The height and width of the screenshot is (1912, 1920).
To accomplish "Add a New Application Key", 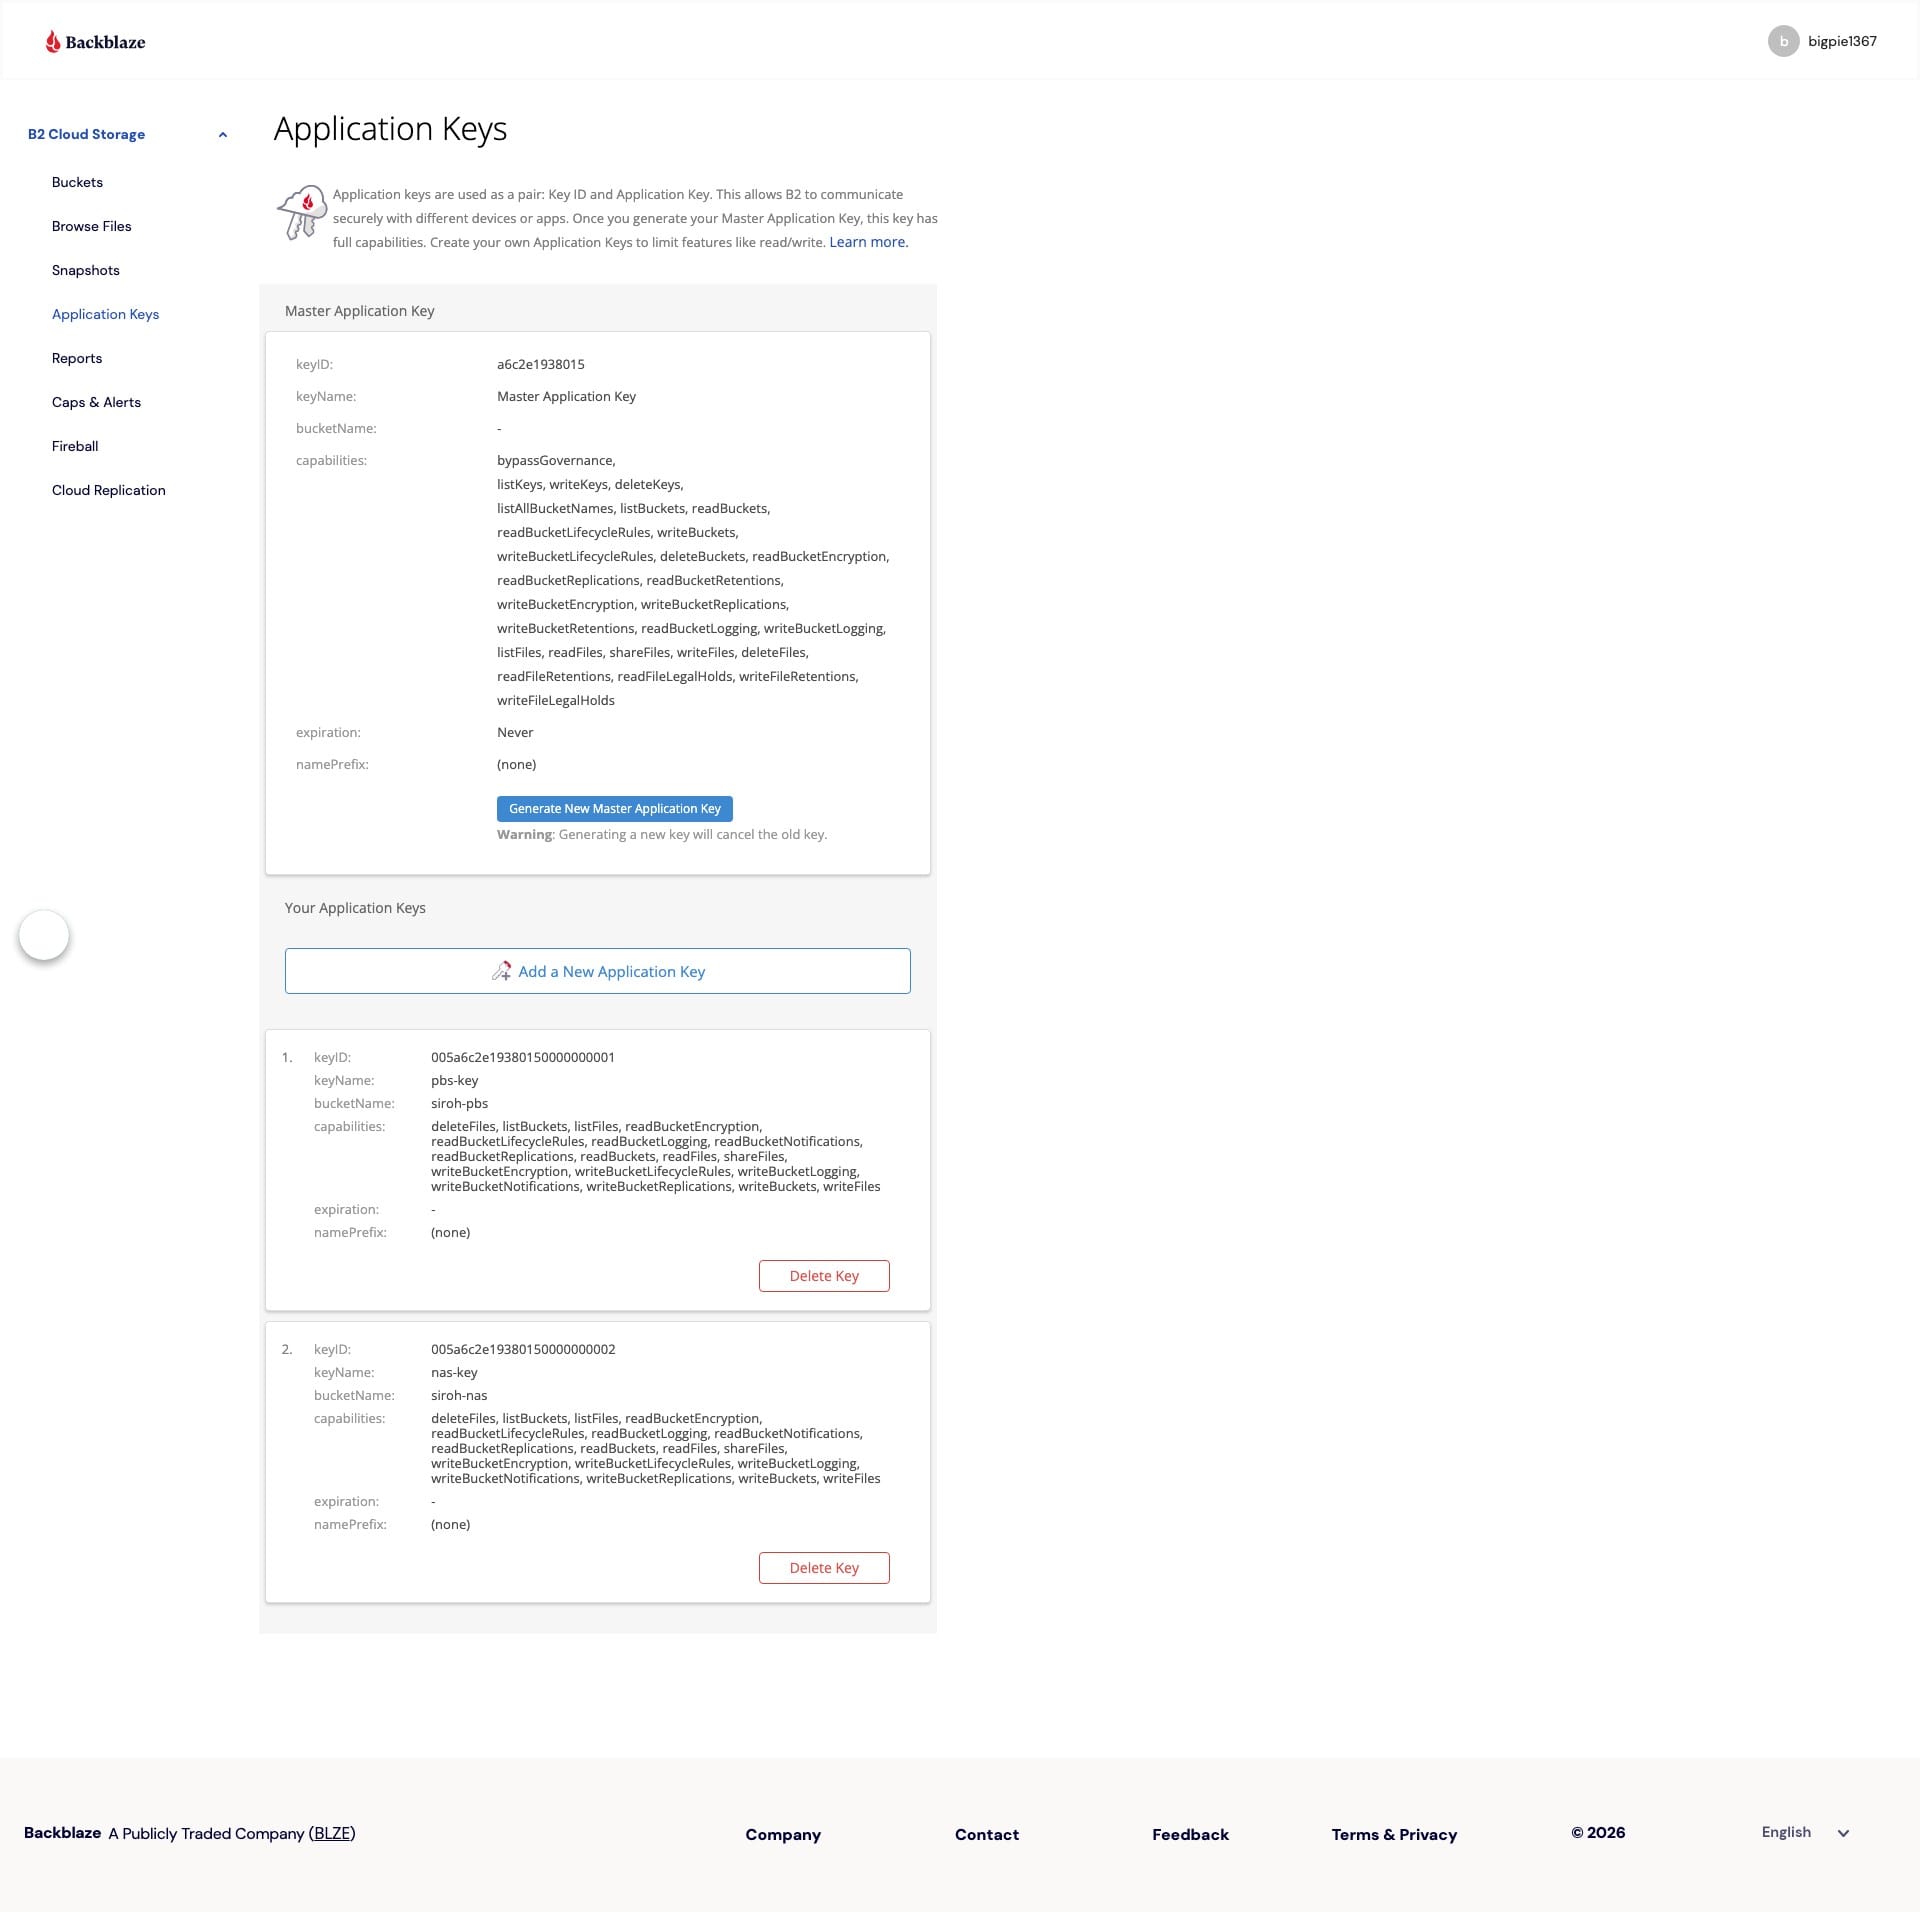I will tap(611, 971).
